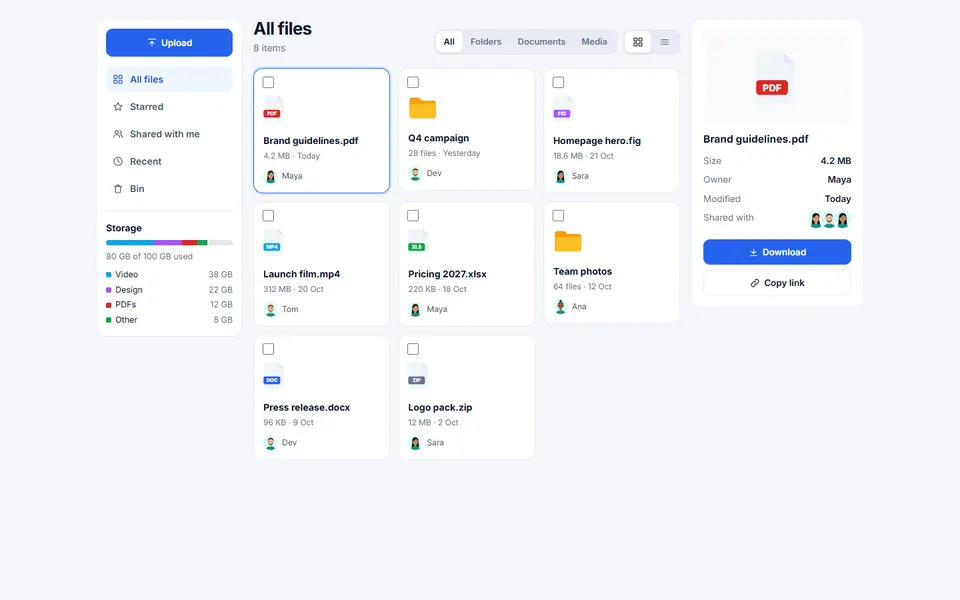Click Maya's avatar on Pricing 2027 card

[415, 310]
